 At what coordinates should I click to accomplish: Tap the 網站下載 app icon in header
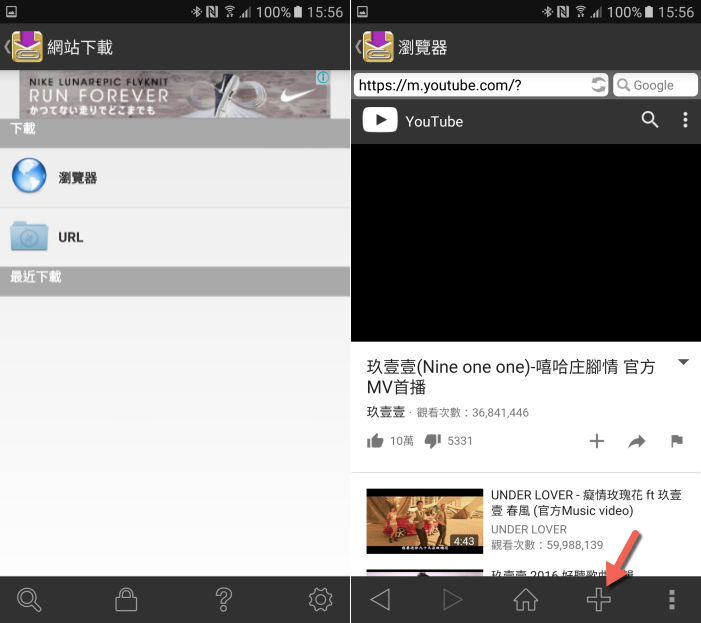click(x=27, y=46)
